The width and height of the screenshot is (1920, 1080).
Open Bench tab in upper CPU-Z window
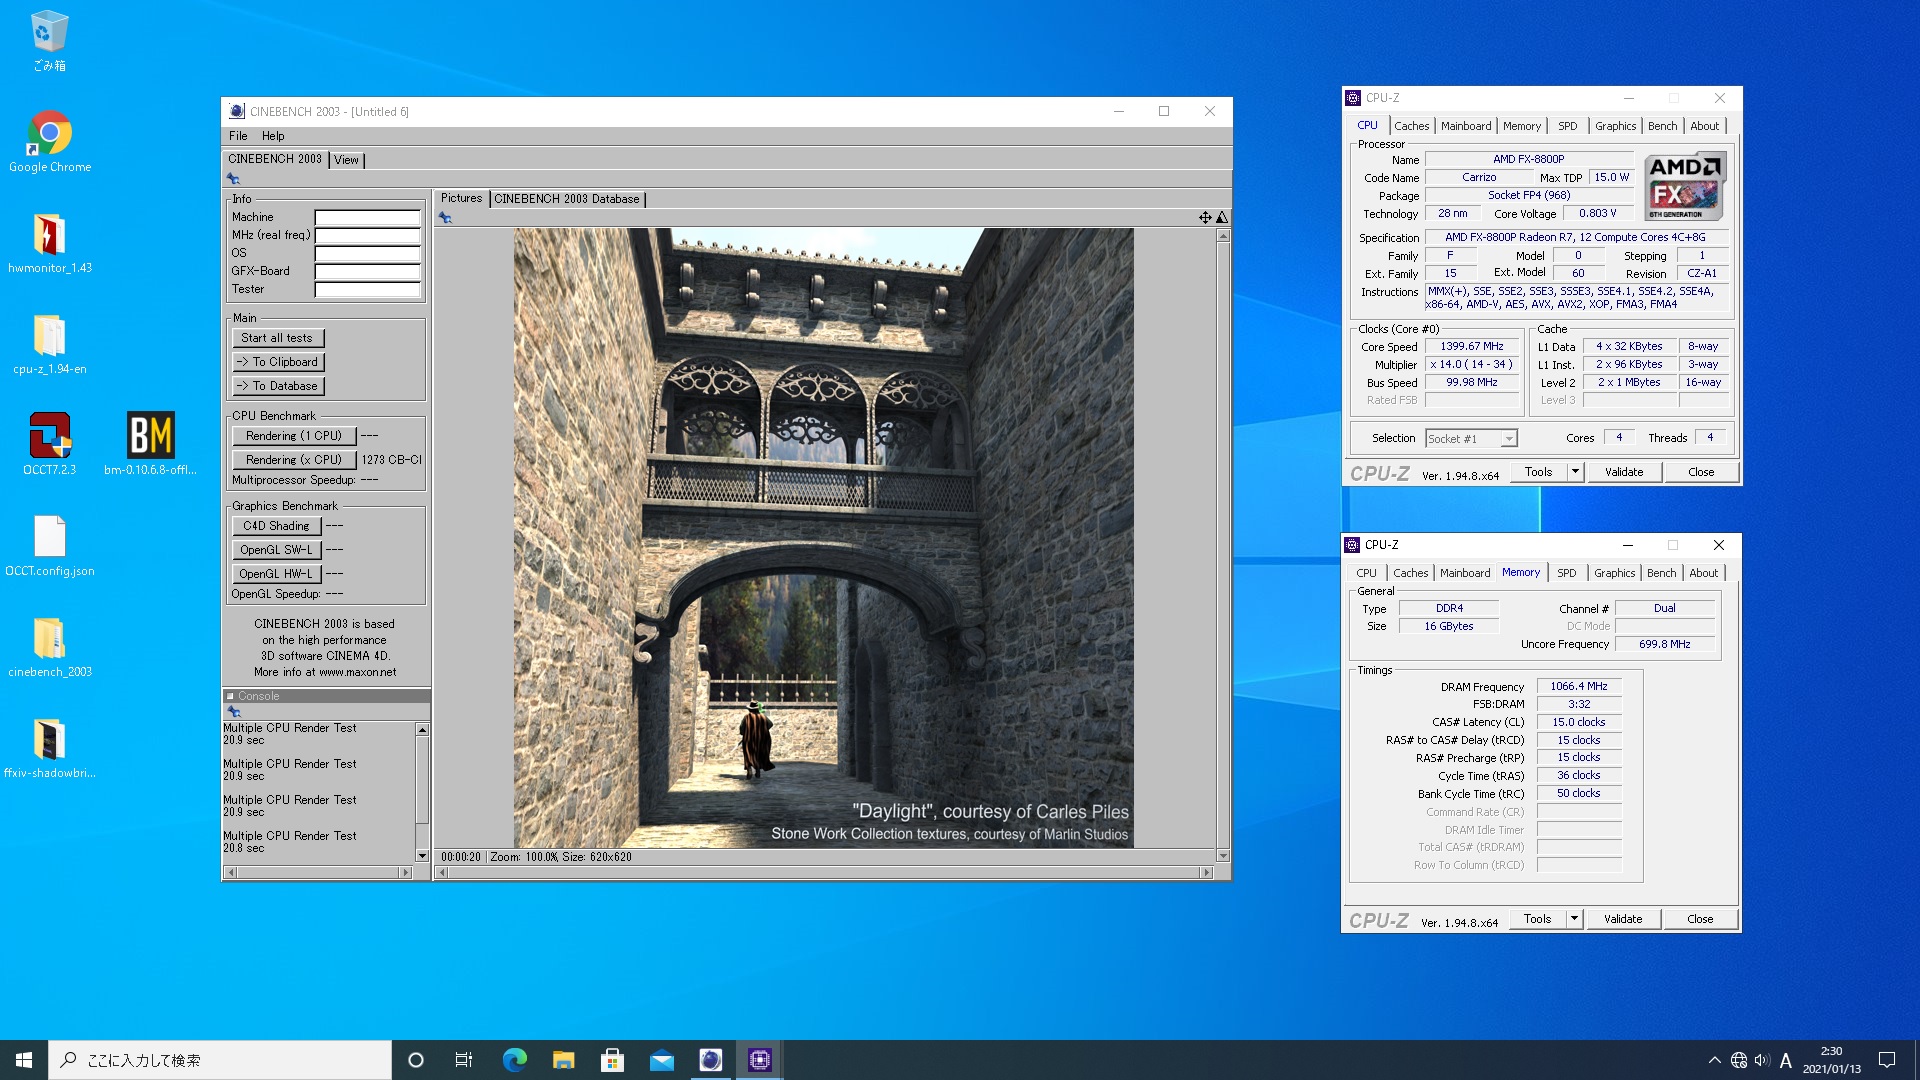[x=1662, y=126]
